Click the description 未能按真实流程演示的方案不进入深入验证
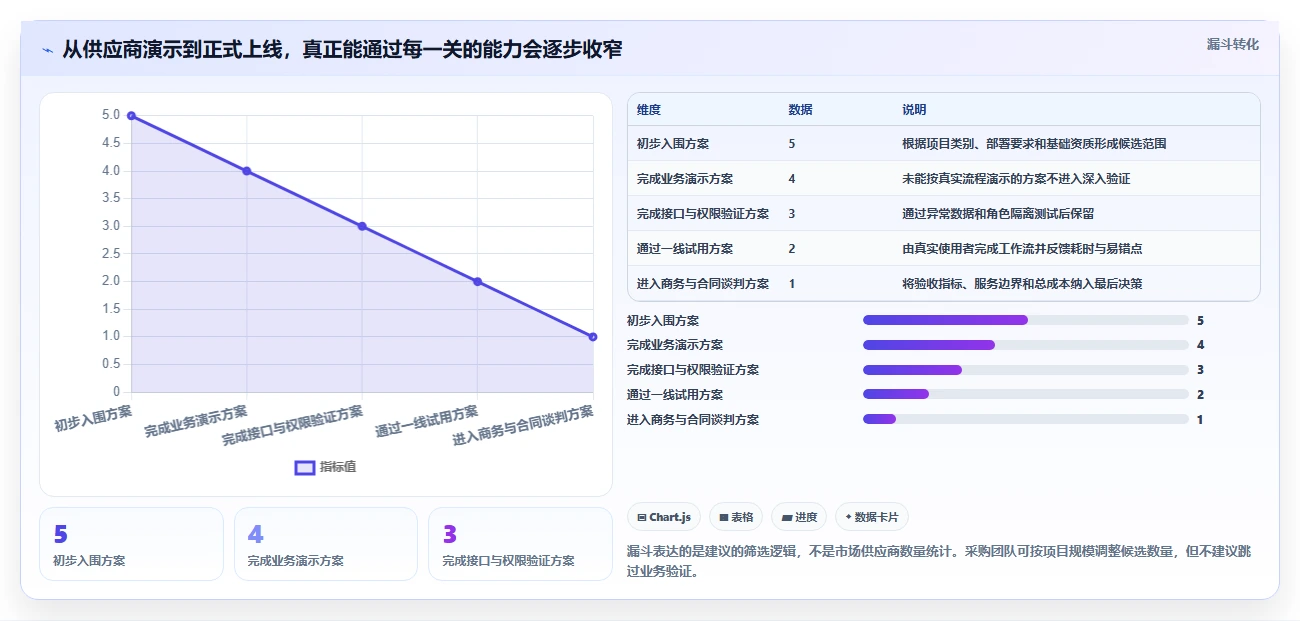The image size is (1300, 621). tap(1016, 179)
